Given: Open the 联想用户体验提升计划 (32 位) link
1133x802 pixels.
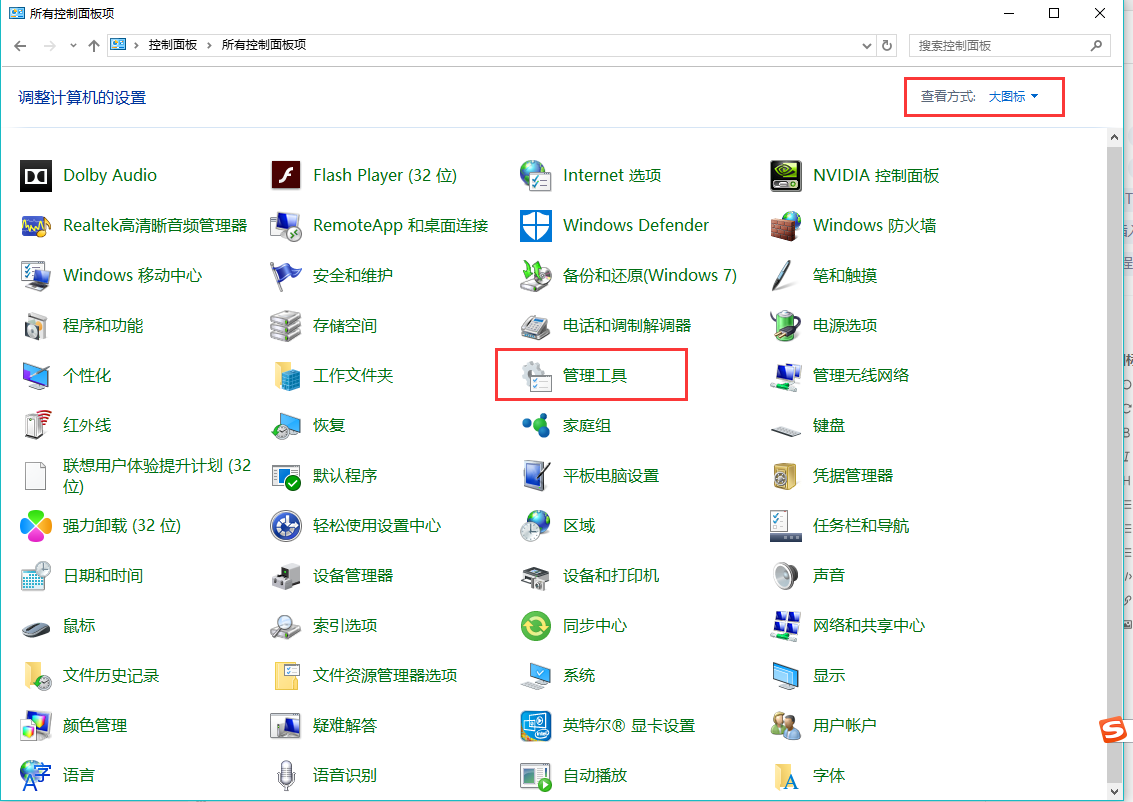Looking at the screenshot, I should (x=157, y=475).
